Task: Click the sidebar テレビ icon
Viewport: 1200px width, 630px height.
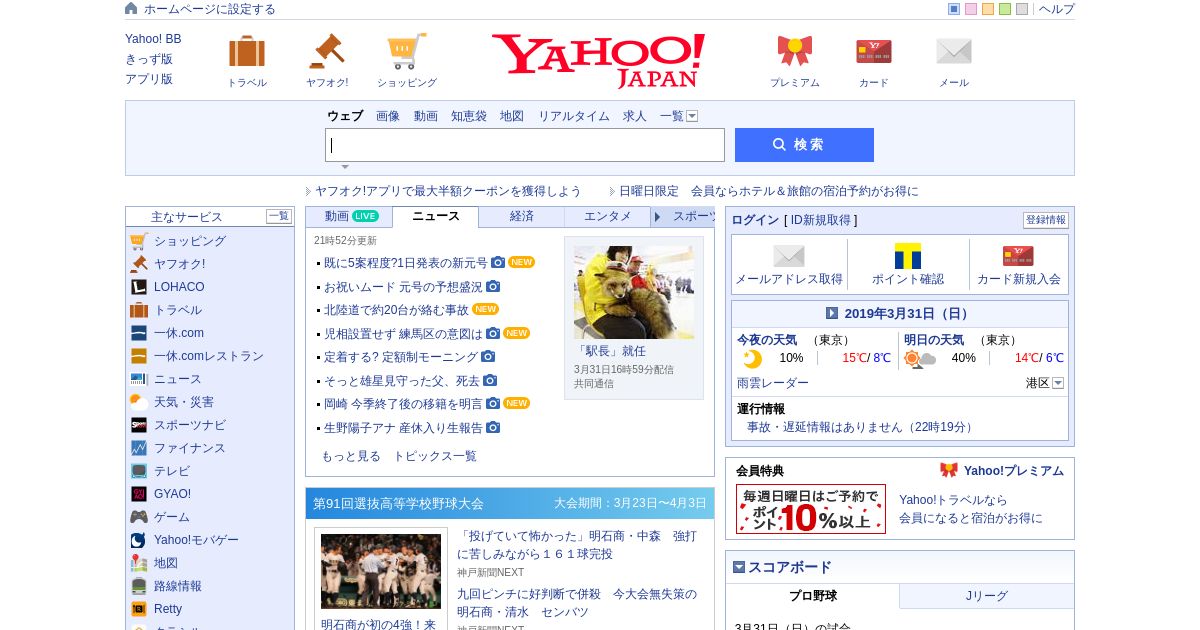Action: (139, 471)
